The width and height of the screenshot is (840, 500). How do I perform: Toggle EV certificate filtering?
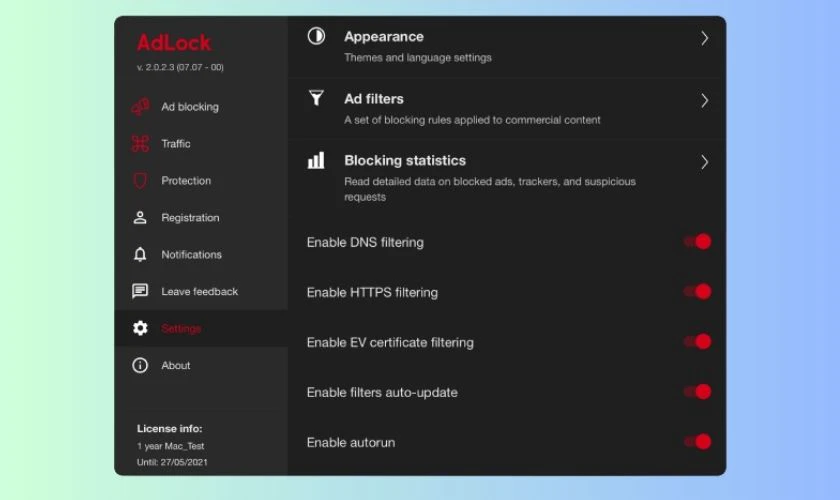(697, 342)
